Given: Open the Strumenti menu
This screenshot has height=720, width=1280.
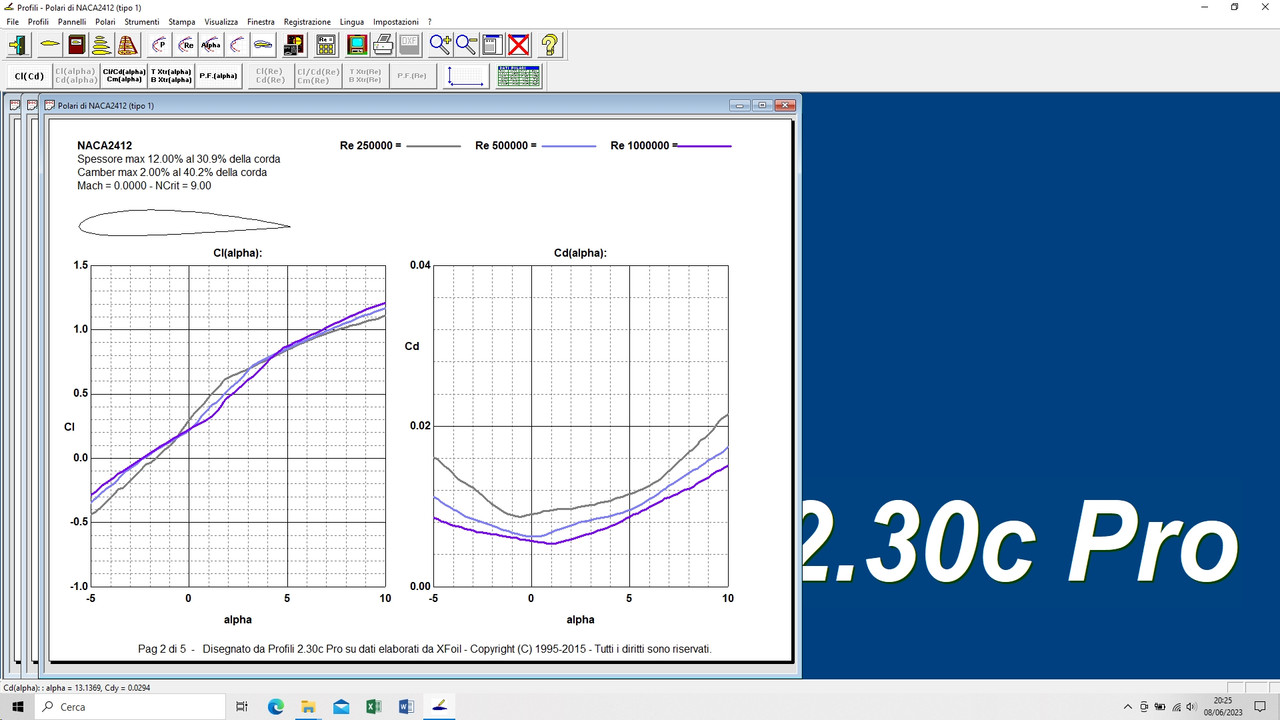Looking at the screenshot, I should pyautogui.click(x=142, y=21).
